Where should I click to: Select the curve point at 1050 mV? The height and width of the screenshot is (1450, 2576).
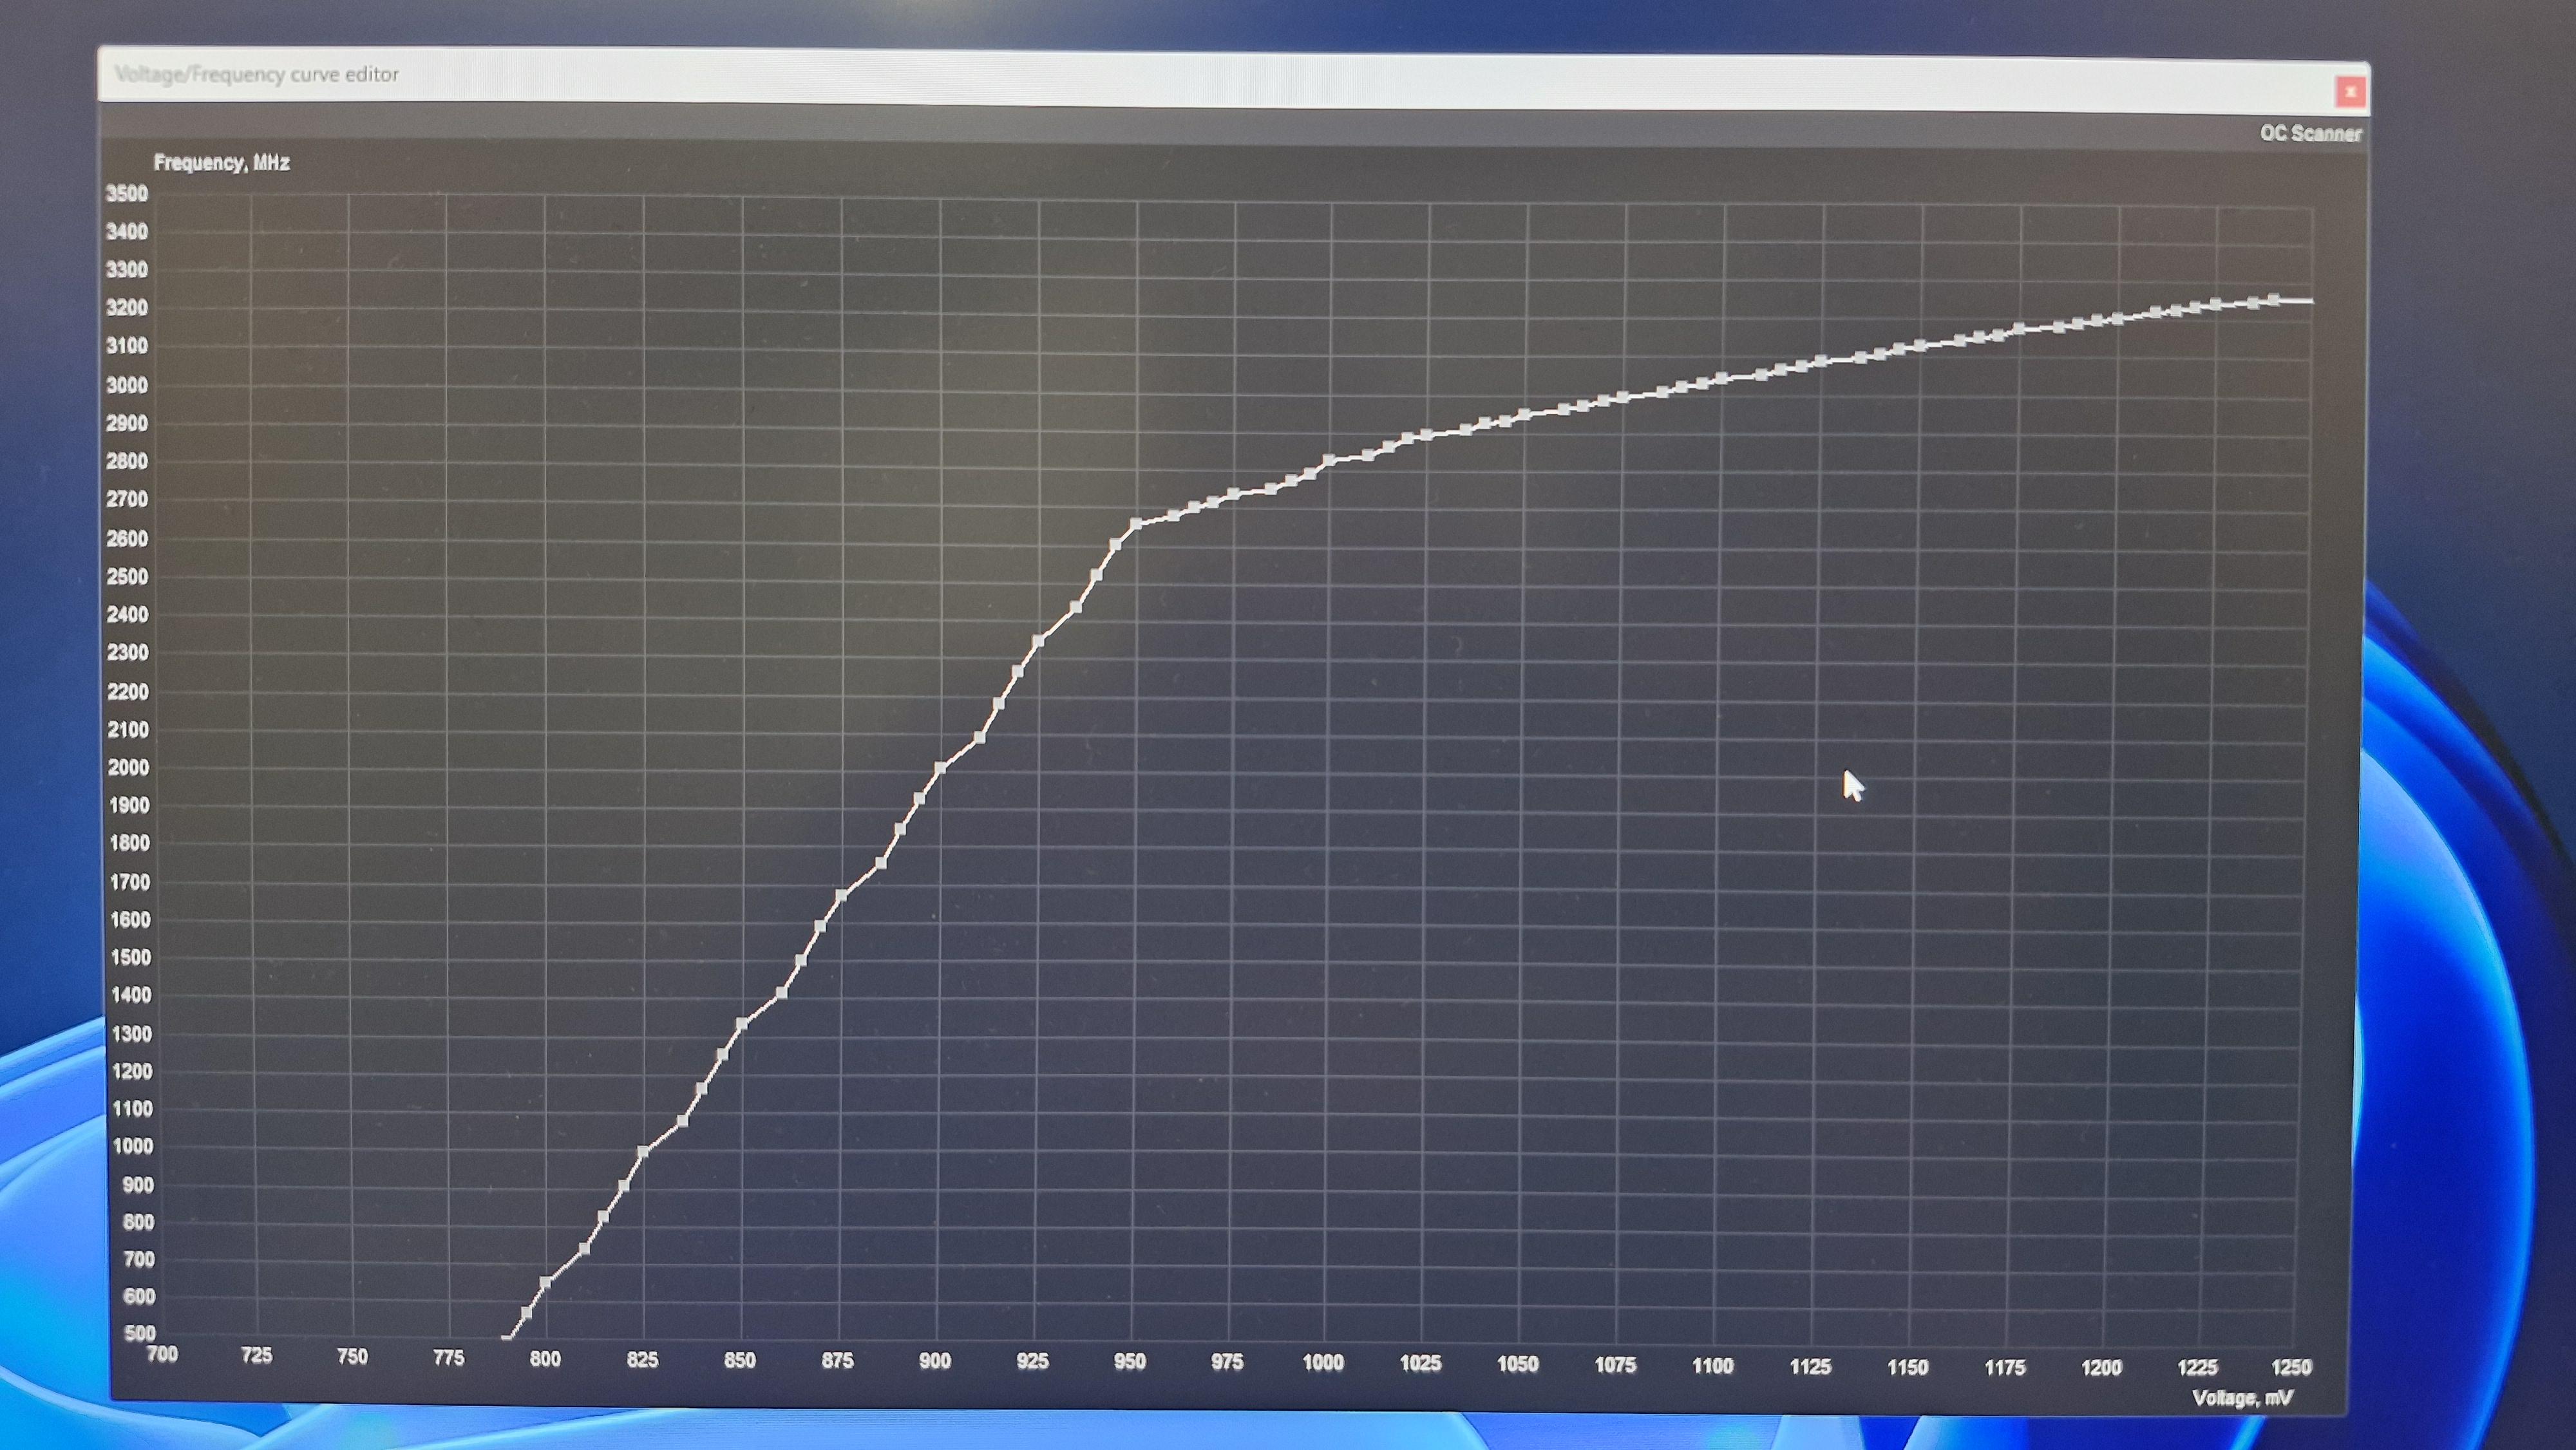(1525, 414)
